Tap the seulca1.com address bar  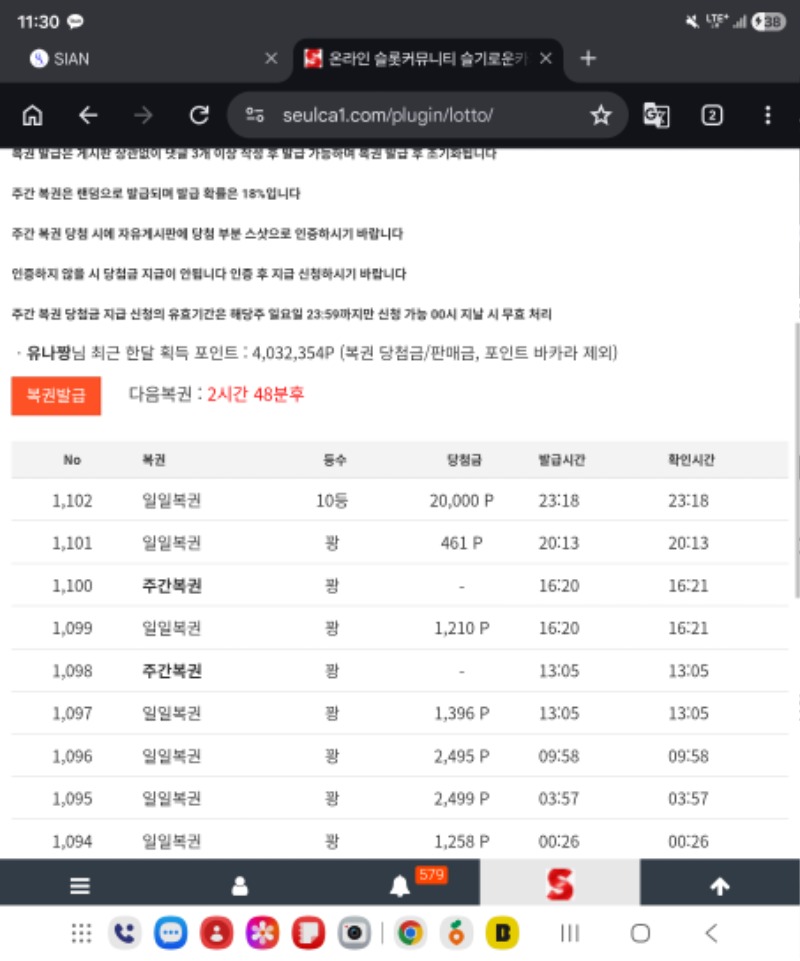pos(420,115)
